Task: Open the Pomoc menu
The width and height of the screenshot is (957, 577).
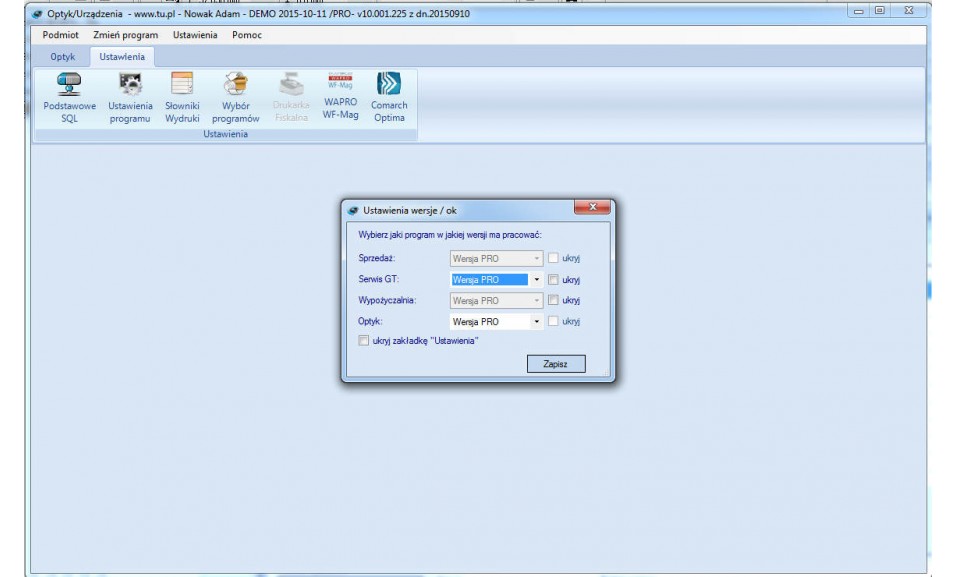Action: 247,35
